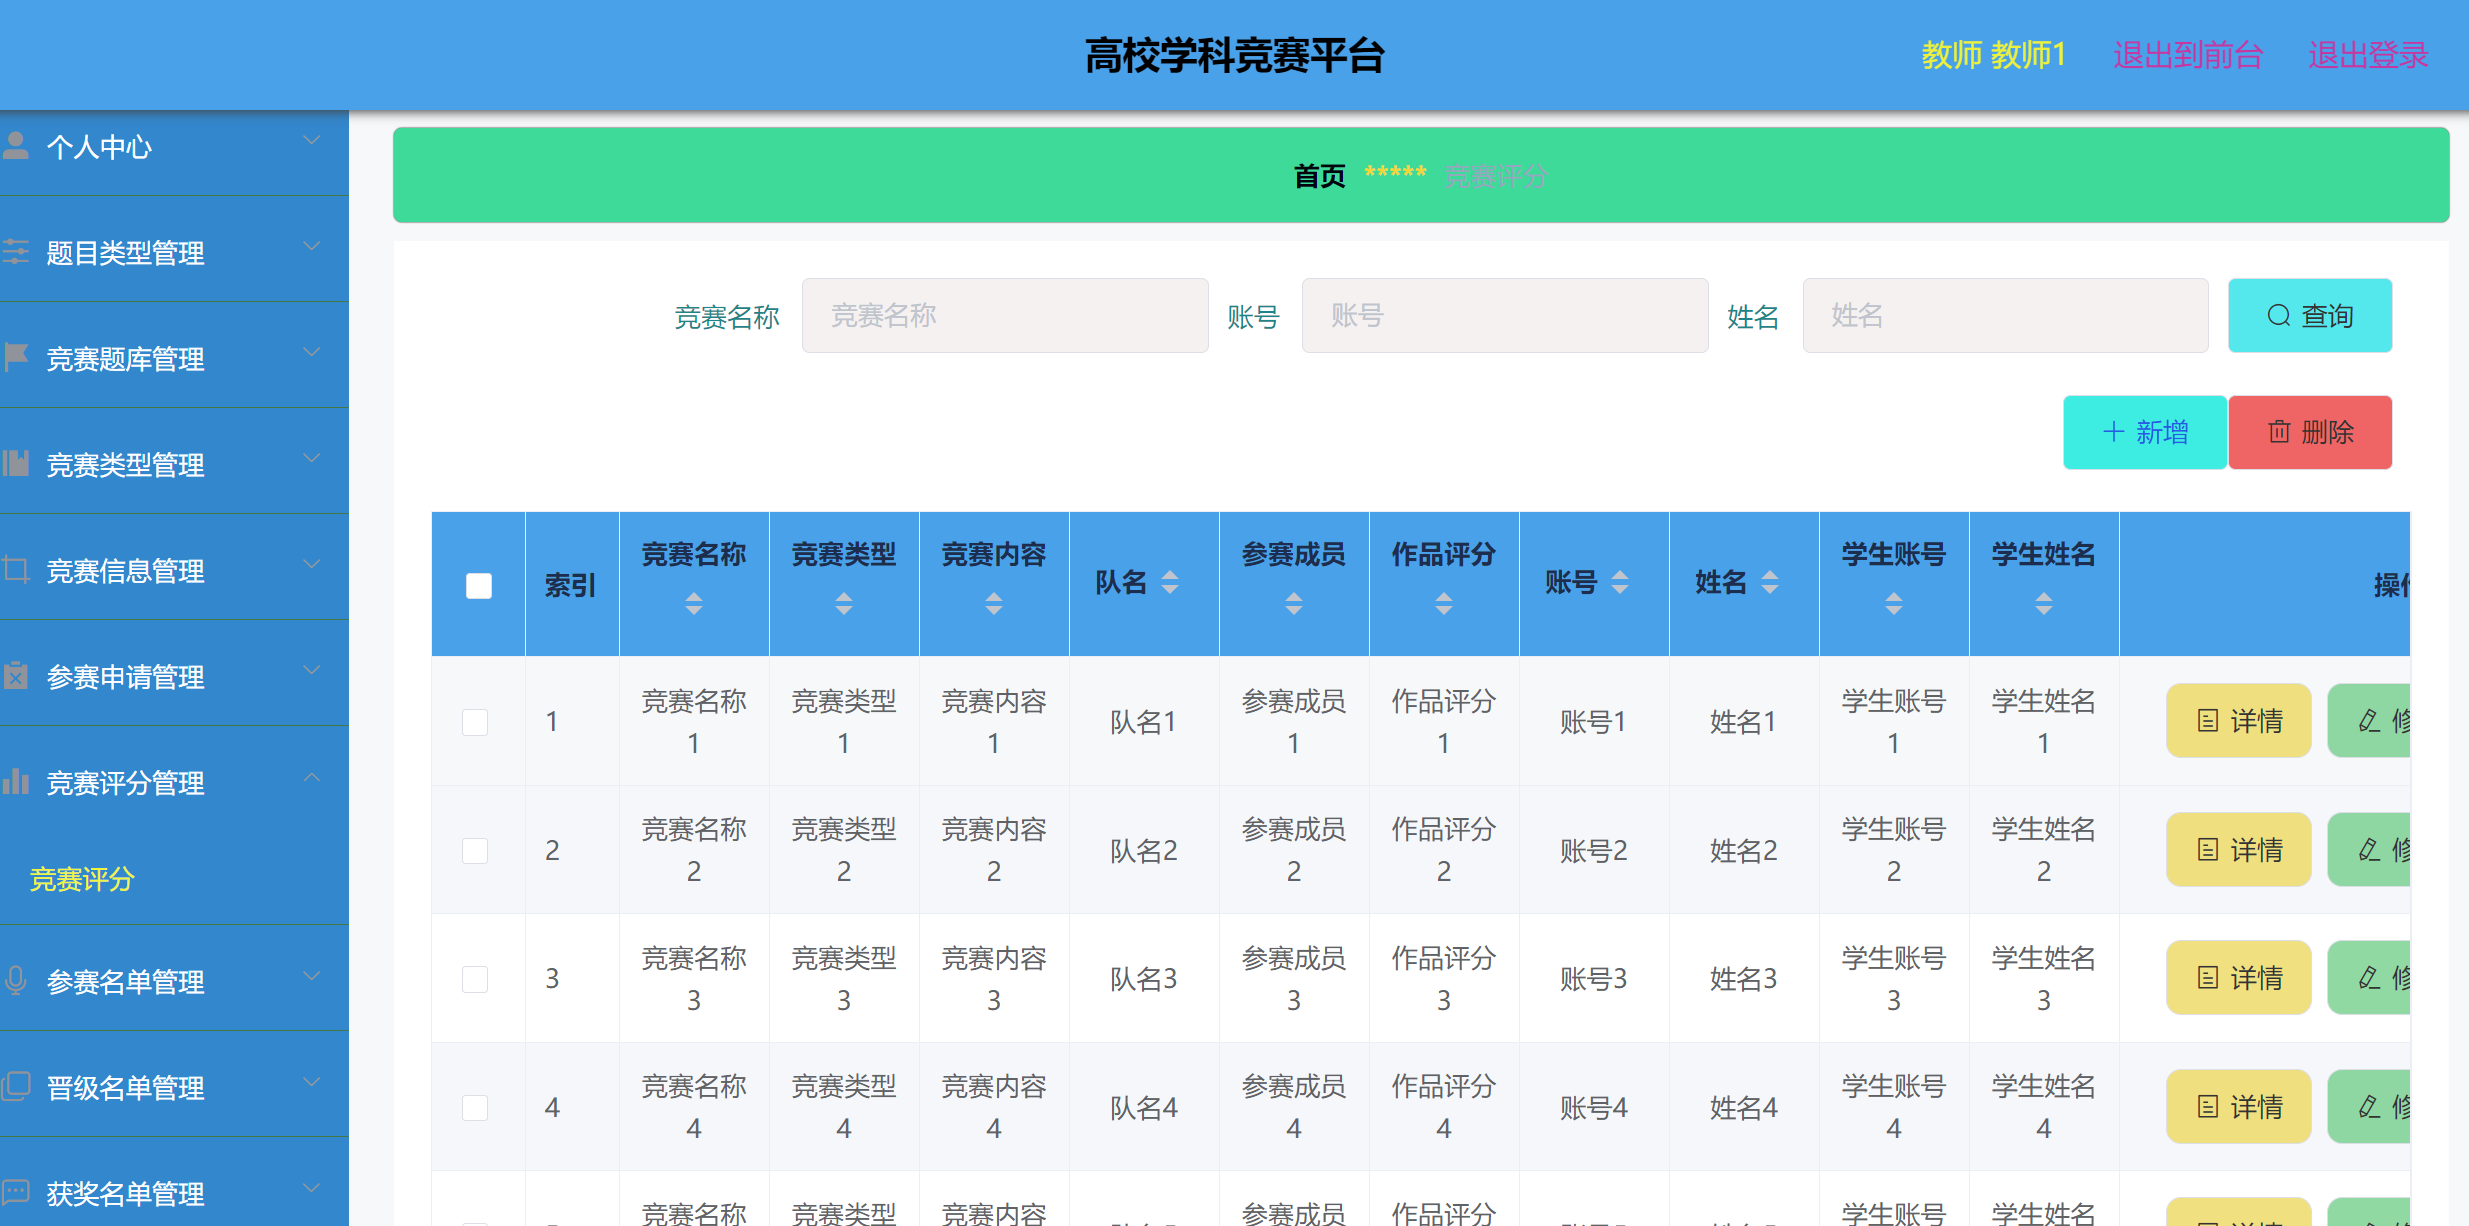Check the row 1 checkbox (队名1)
This screenshot has height=1226, width=2469.
pyautogui.click(x=475, y=722)
